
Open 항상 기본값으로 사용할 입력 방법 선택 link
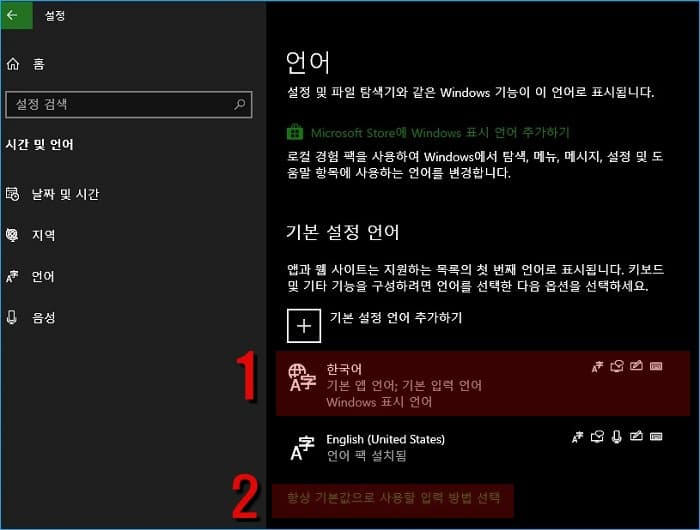(x=393, y=498)
